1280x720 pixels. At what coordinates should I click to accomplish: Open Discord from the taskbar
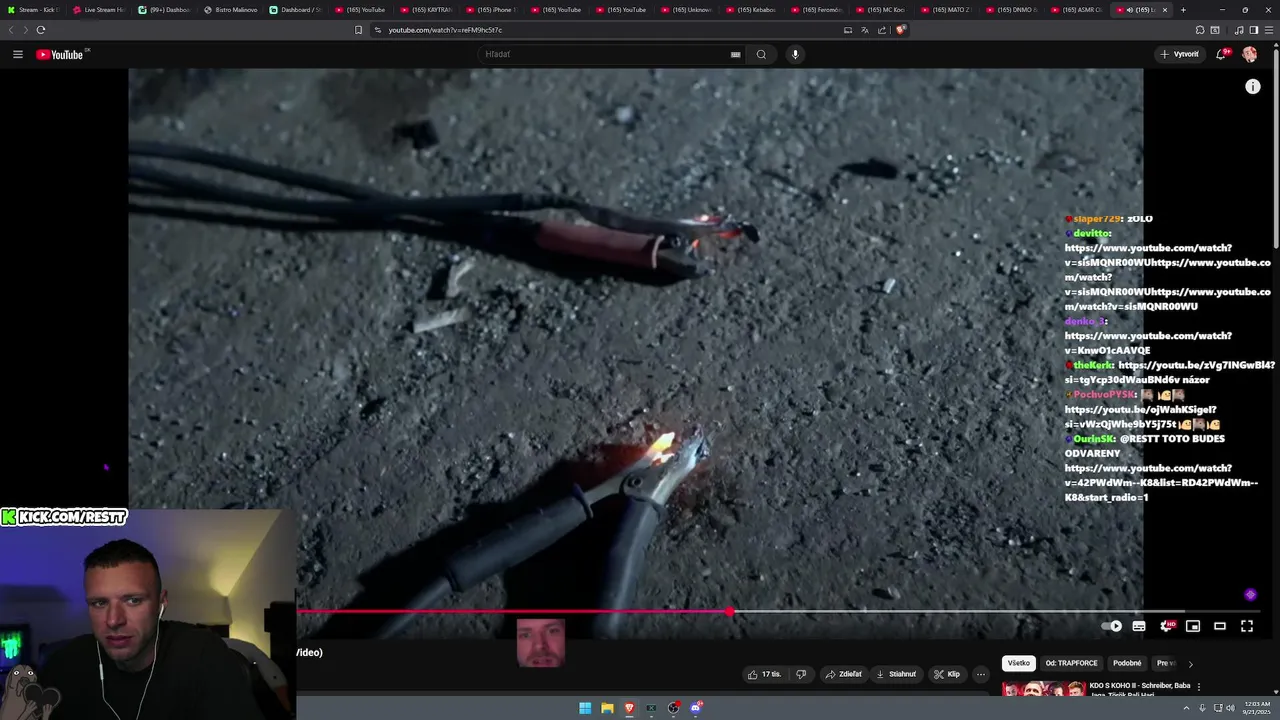point(696,708)
